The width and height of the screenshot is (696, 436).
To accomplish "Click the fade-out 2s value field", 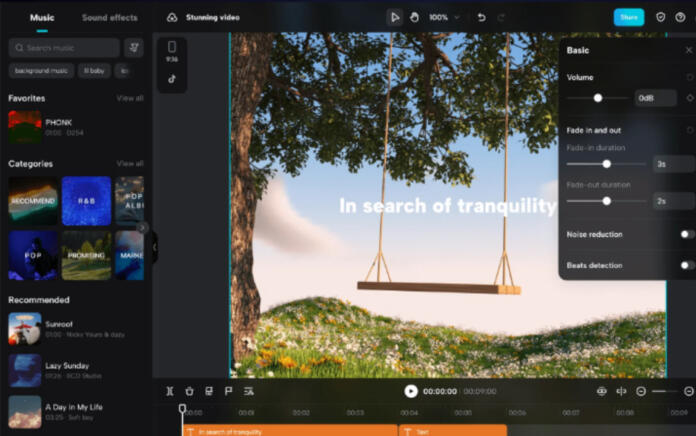I will (674, 201).
